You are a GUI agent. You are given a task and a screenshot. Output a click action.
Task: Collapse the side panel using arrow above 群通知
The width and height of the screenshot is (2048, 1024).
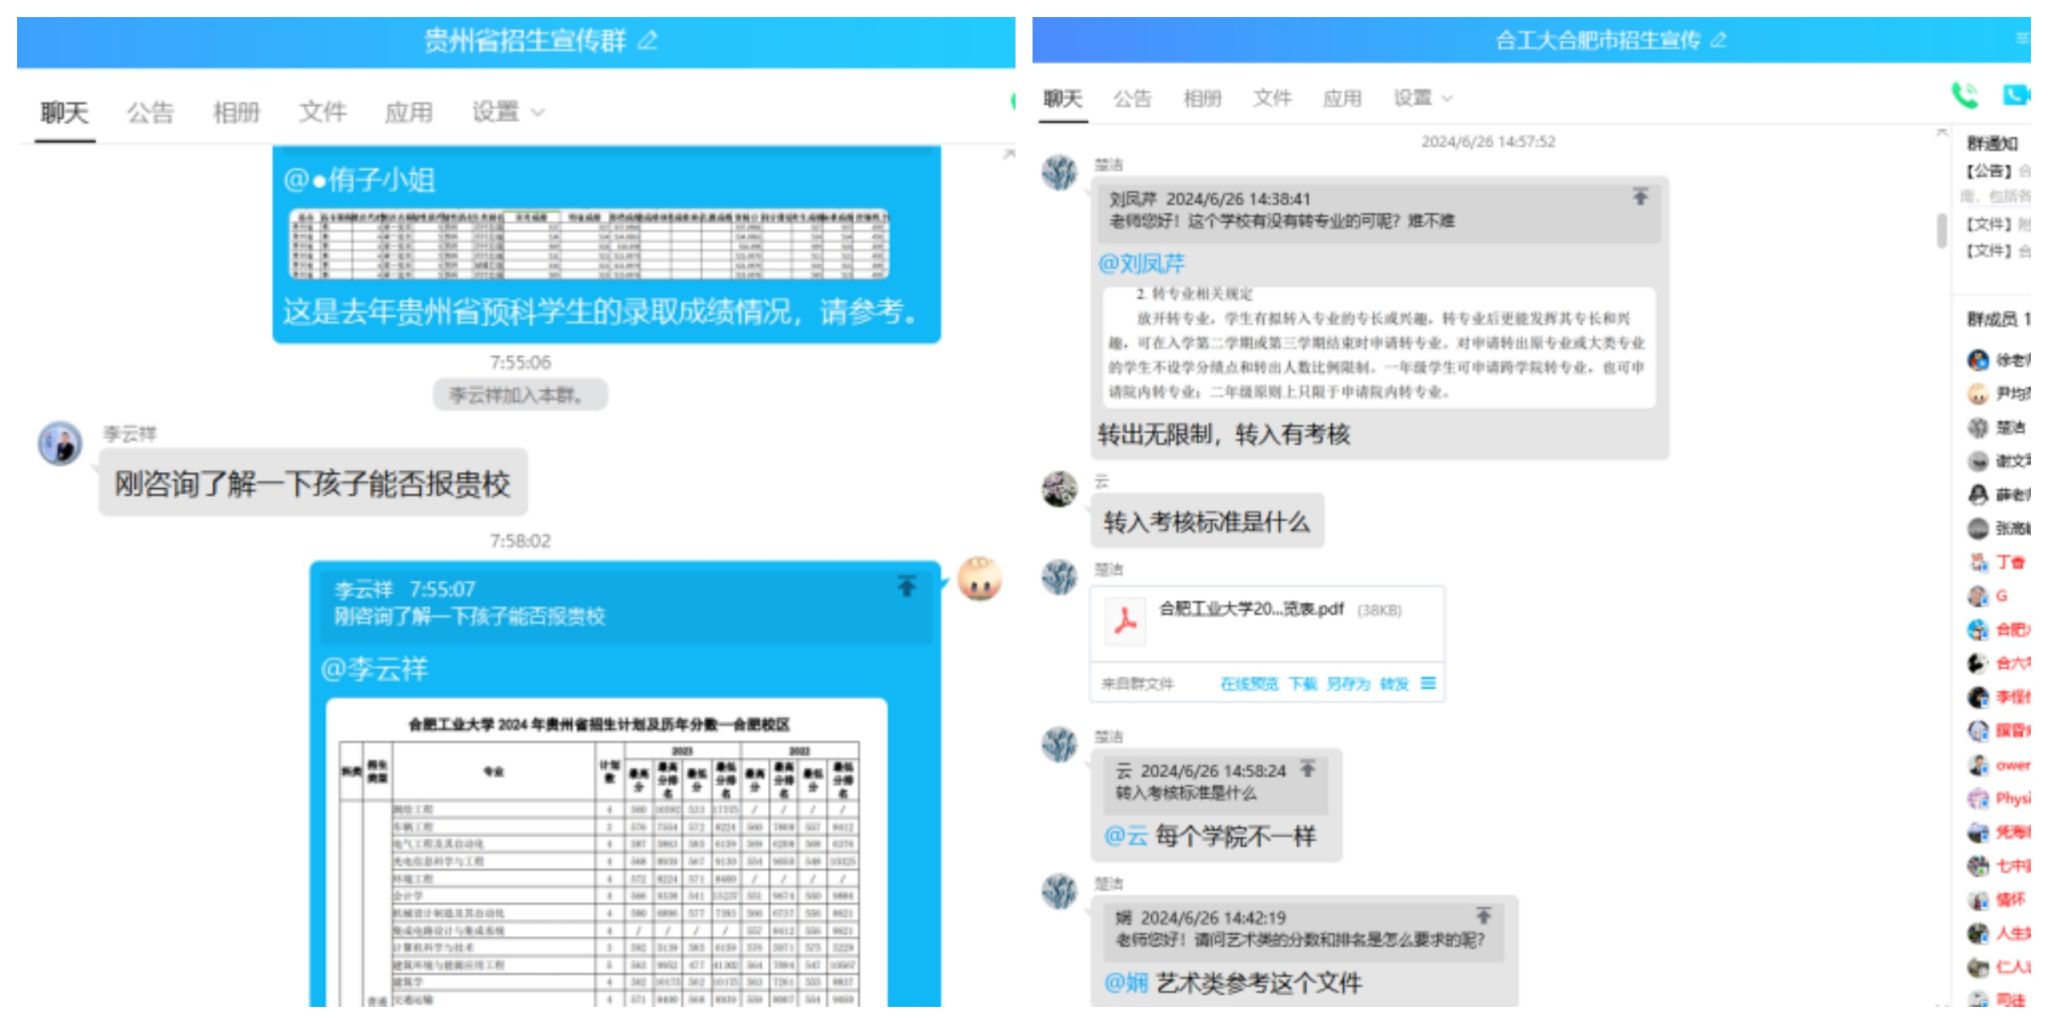click(x=1941, y=132)
